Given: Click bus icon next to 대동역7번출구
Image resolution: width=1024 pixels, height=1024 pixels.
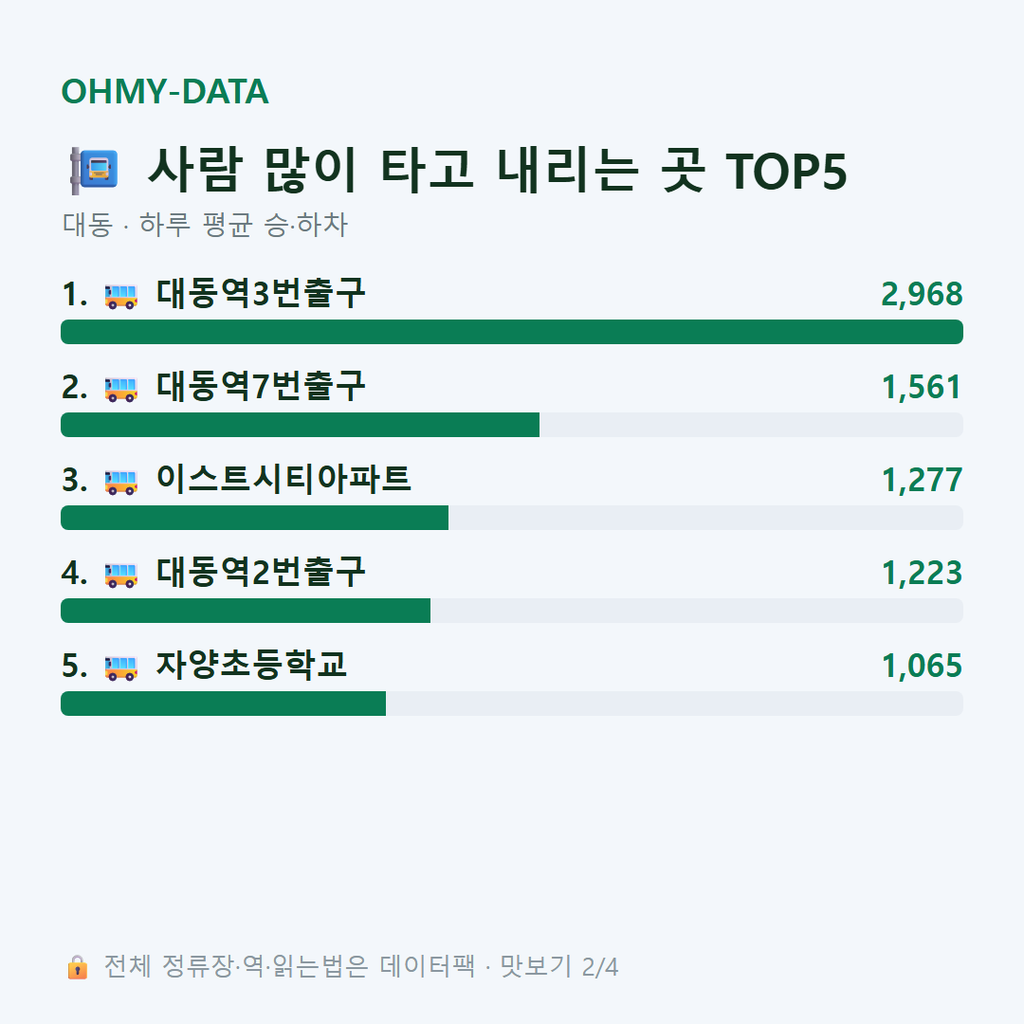Looking at the screenshot, I should click(121, 389).
